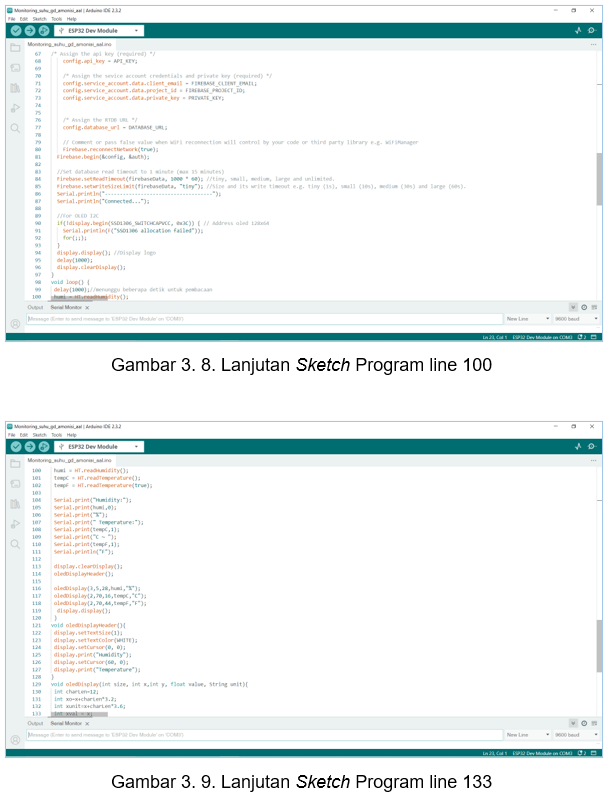The height and width of the screenshot is (797, 607).
Task: Open New Line dropdown in Gambar 3.8 window
Action: coord(528,319)
